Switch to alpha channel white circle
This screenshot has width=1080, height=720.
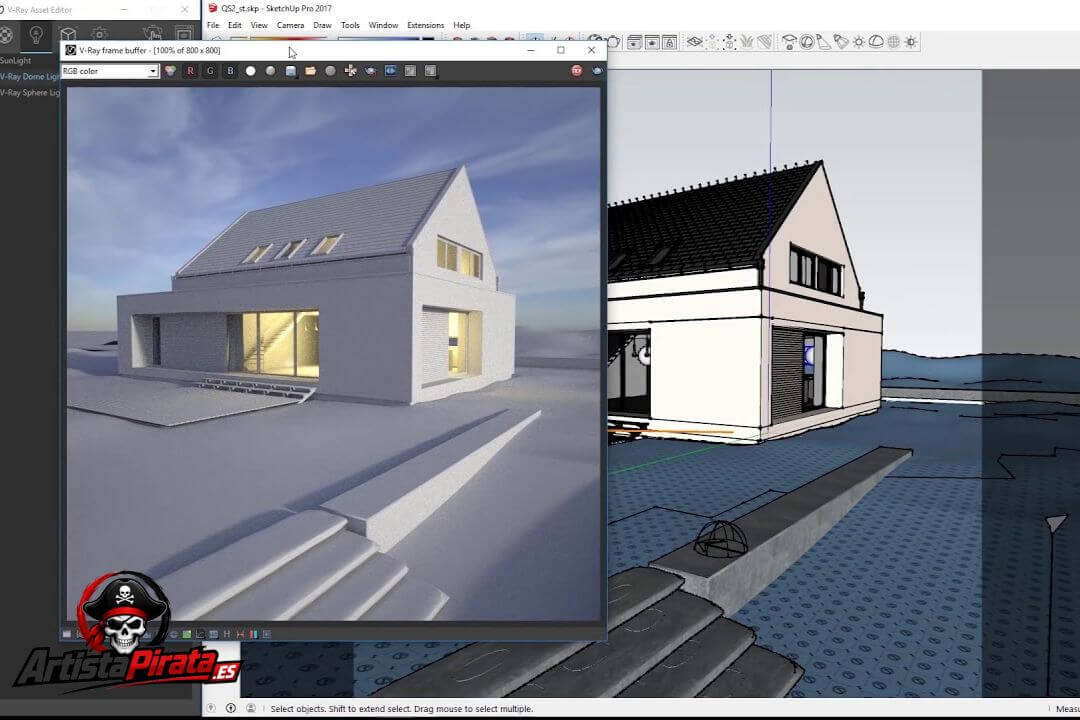251,71
